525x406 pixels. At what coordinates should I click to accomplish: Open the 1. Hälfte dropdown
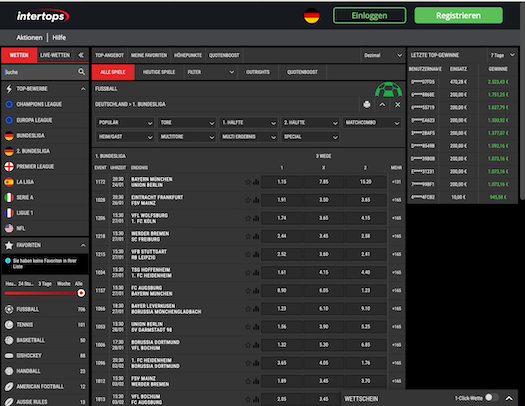tap(248, 123)
